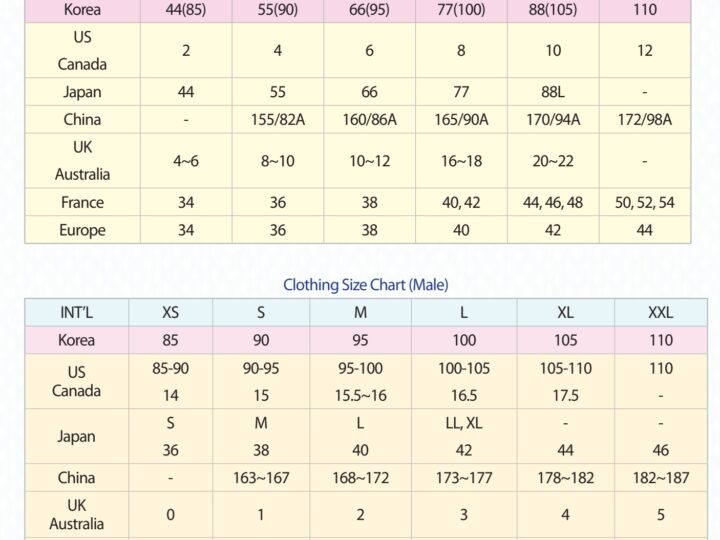This screenshot has height=540, width=720.
Task: Select male US size 15.5~16 cell
Action: coord(360,396)
